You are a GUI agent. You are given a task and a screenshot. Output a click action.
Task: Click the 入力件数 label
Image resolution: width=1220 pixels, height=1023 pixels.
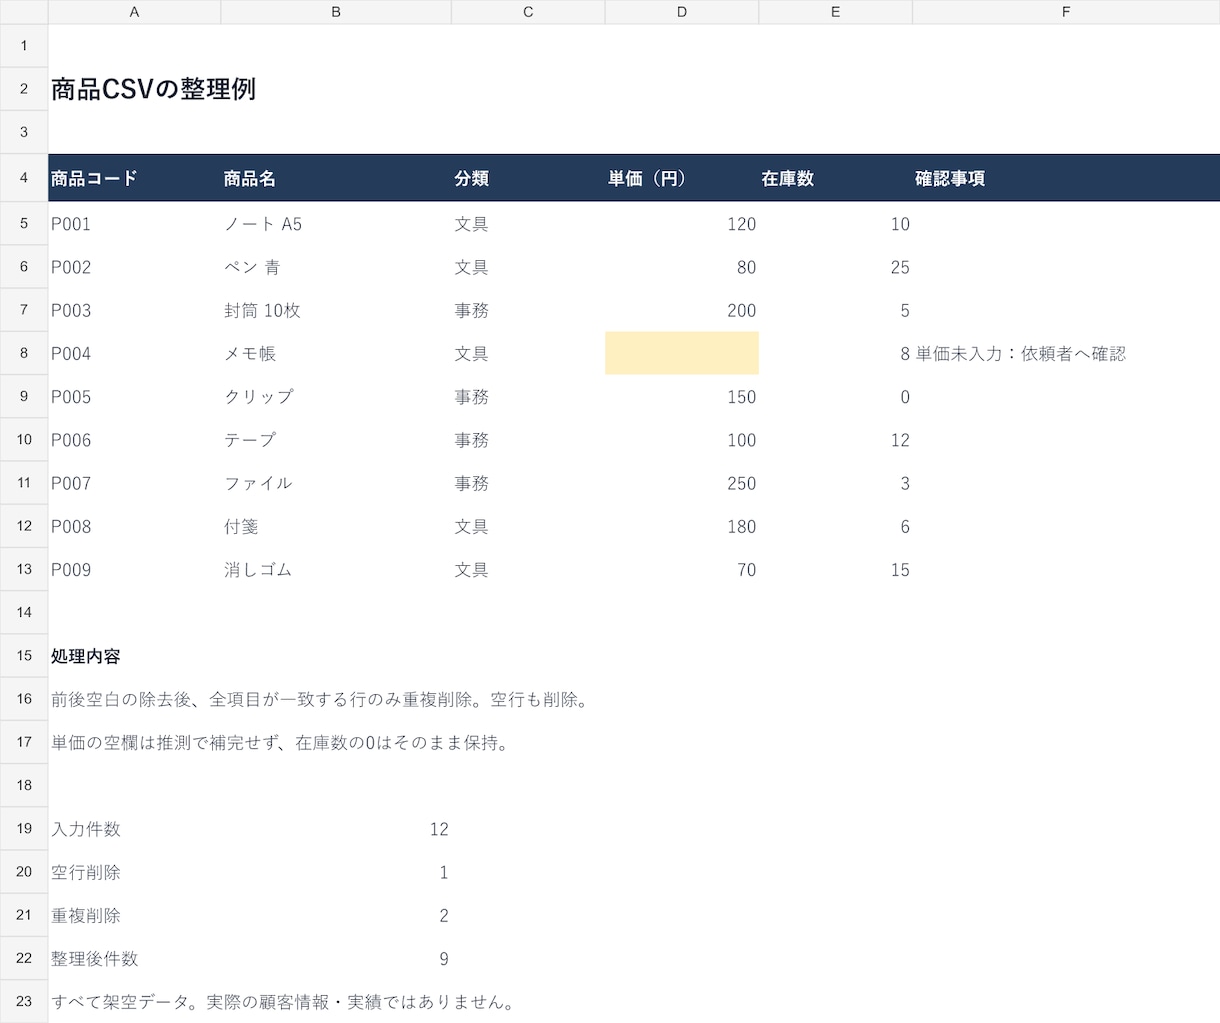pyautogui.click(x=86, y=829)
